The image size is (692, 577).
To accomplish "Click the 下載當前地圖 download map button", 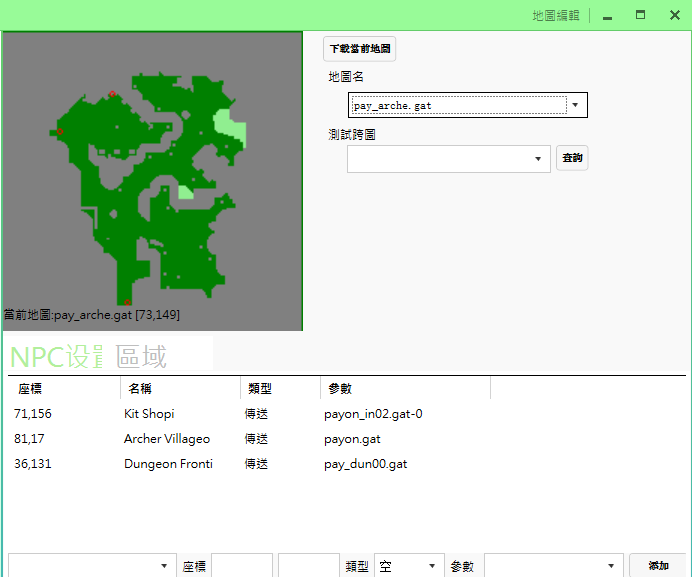I will click(x=359, y=49).
